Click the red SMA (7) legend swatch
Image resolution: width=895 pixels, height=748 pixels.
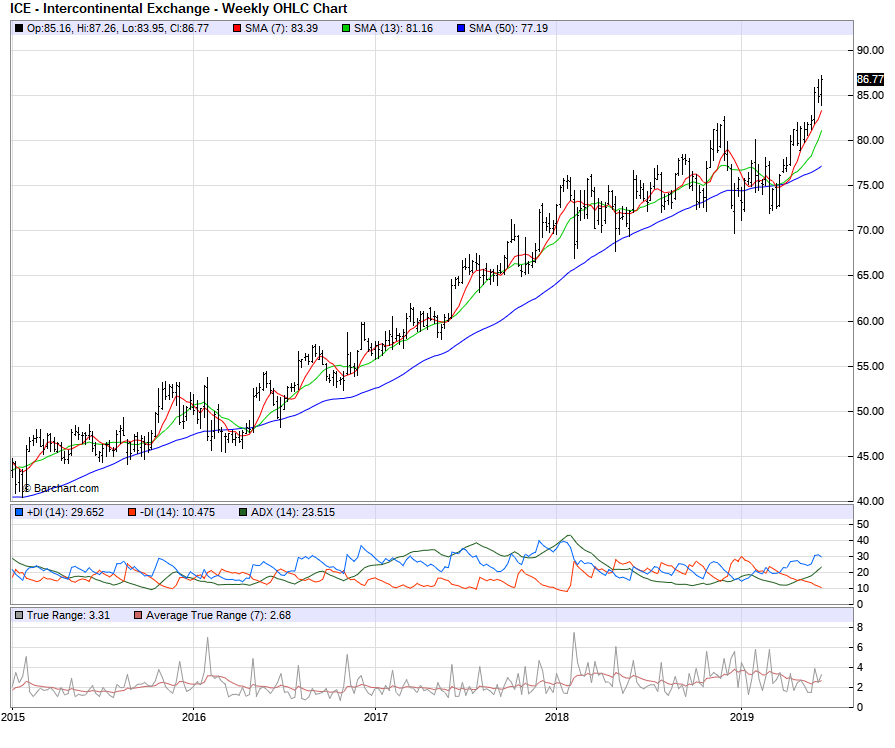click(237, 28)
